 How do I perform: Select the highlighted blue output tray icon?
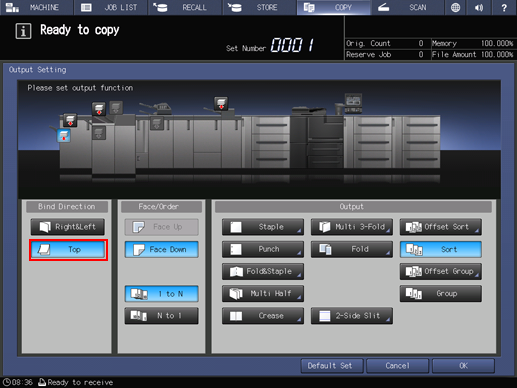point(64,136)
